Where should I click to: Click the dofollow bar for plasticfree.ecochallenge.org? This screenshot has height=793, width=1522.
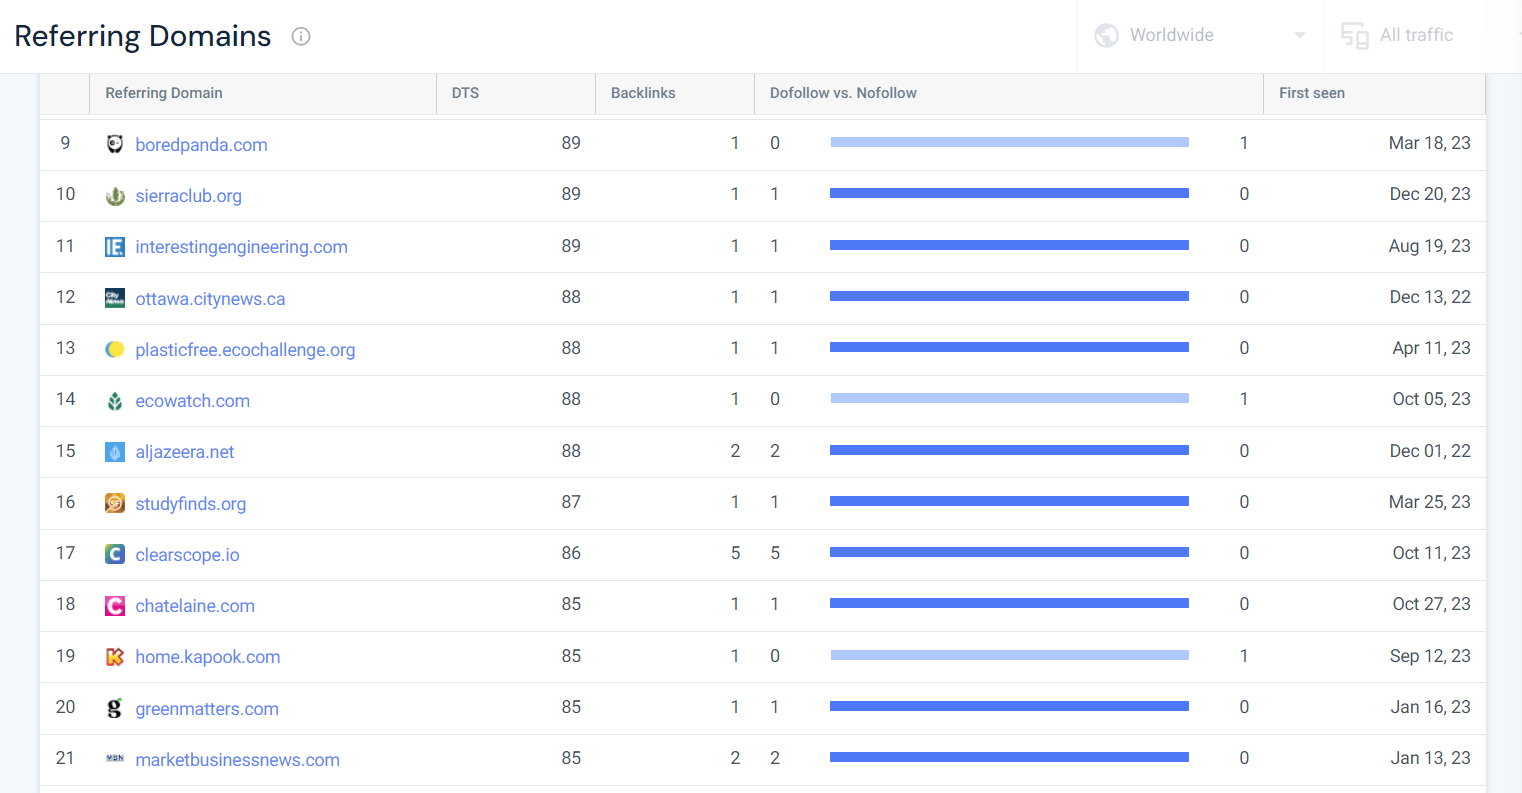point(1009,348)
